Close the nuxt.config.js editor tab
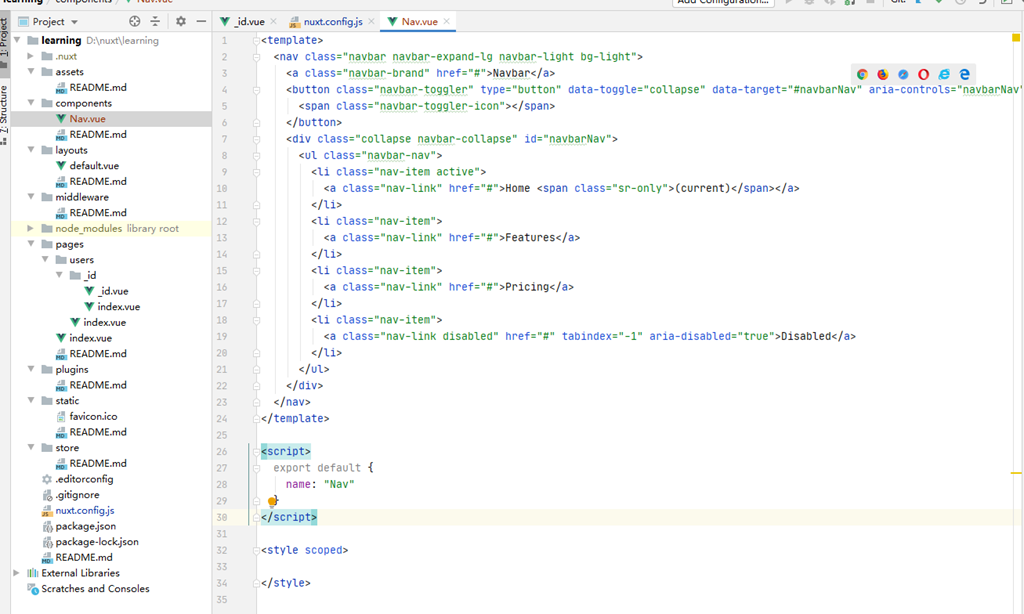 (372, 22)
